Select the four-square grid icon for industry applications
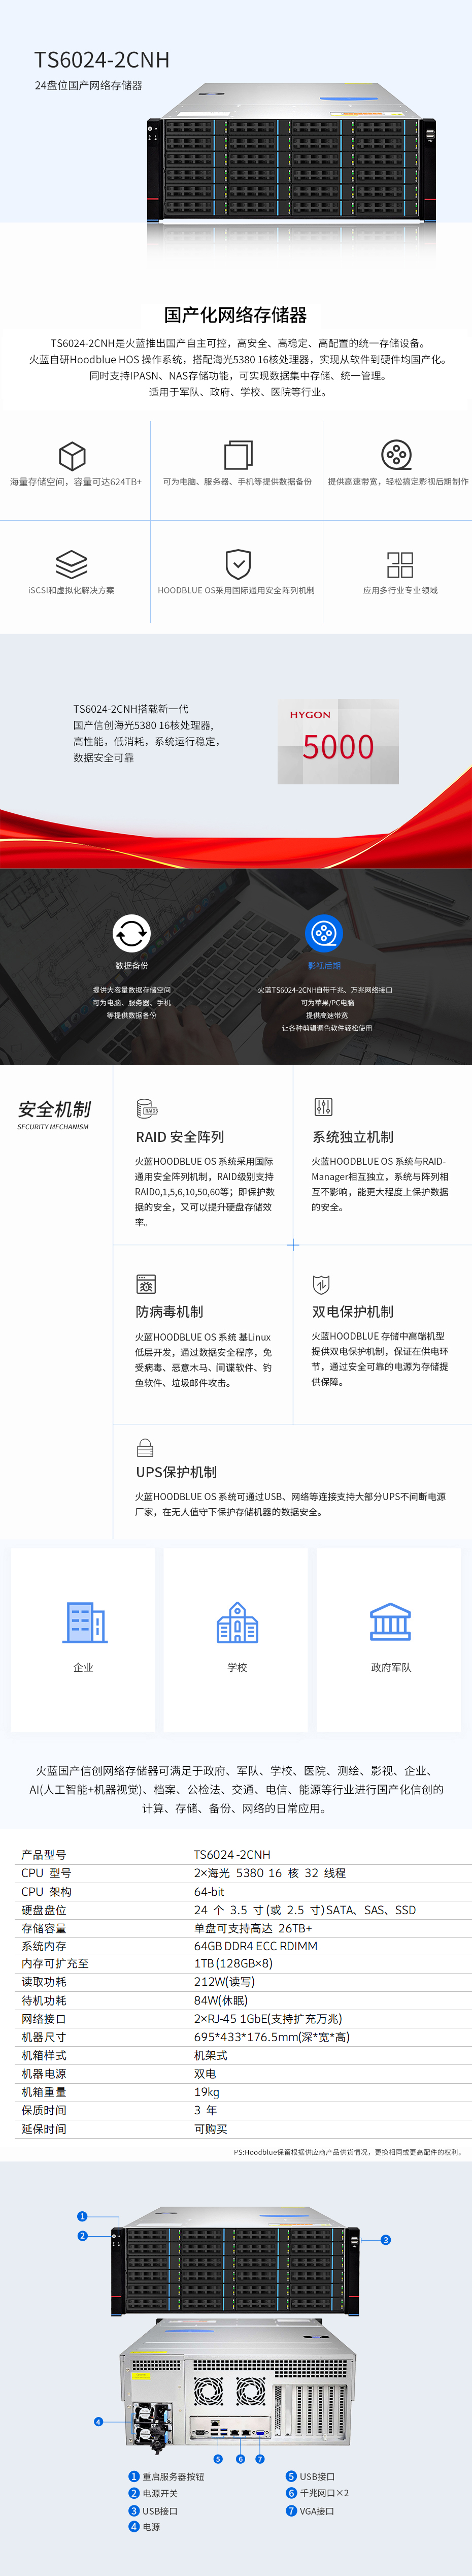 (400, 564)
